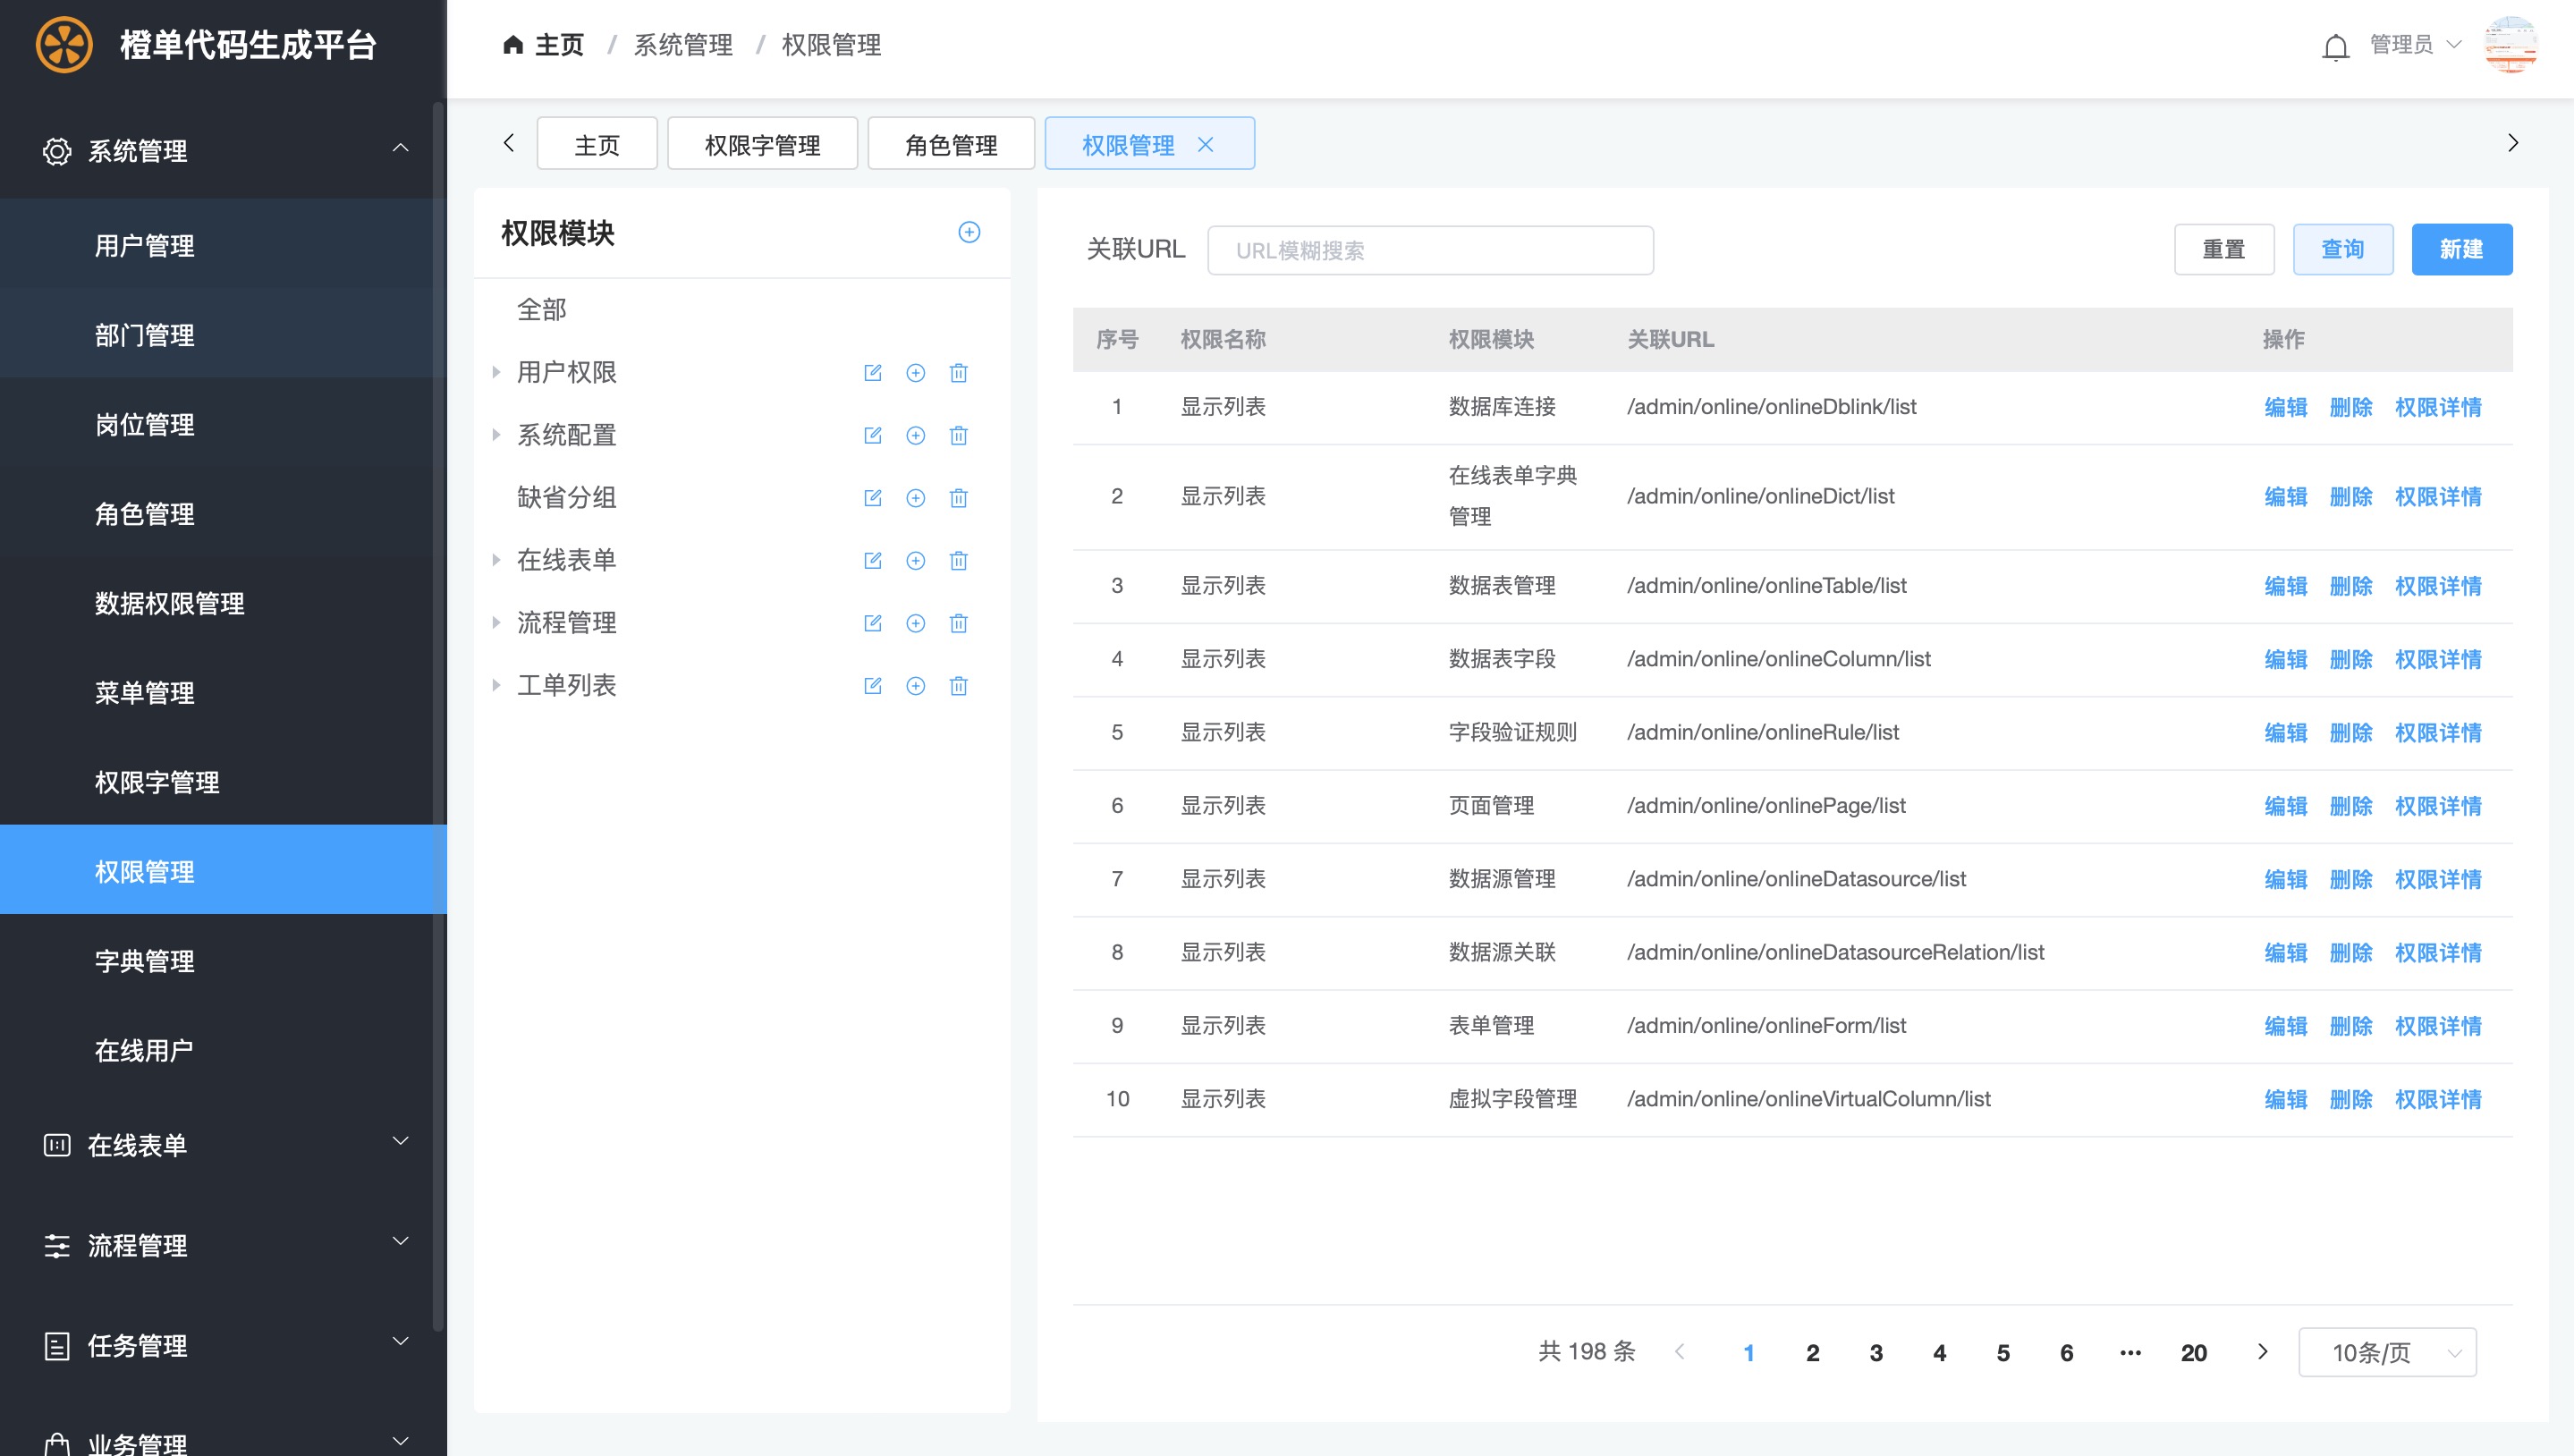Image resolution: width=2574 pixels, height=1456 pixels.
Task: Edit the 缺省分组 module
Action: coord(872,498)
